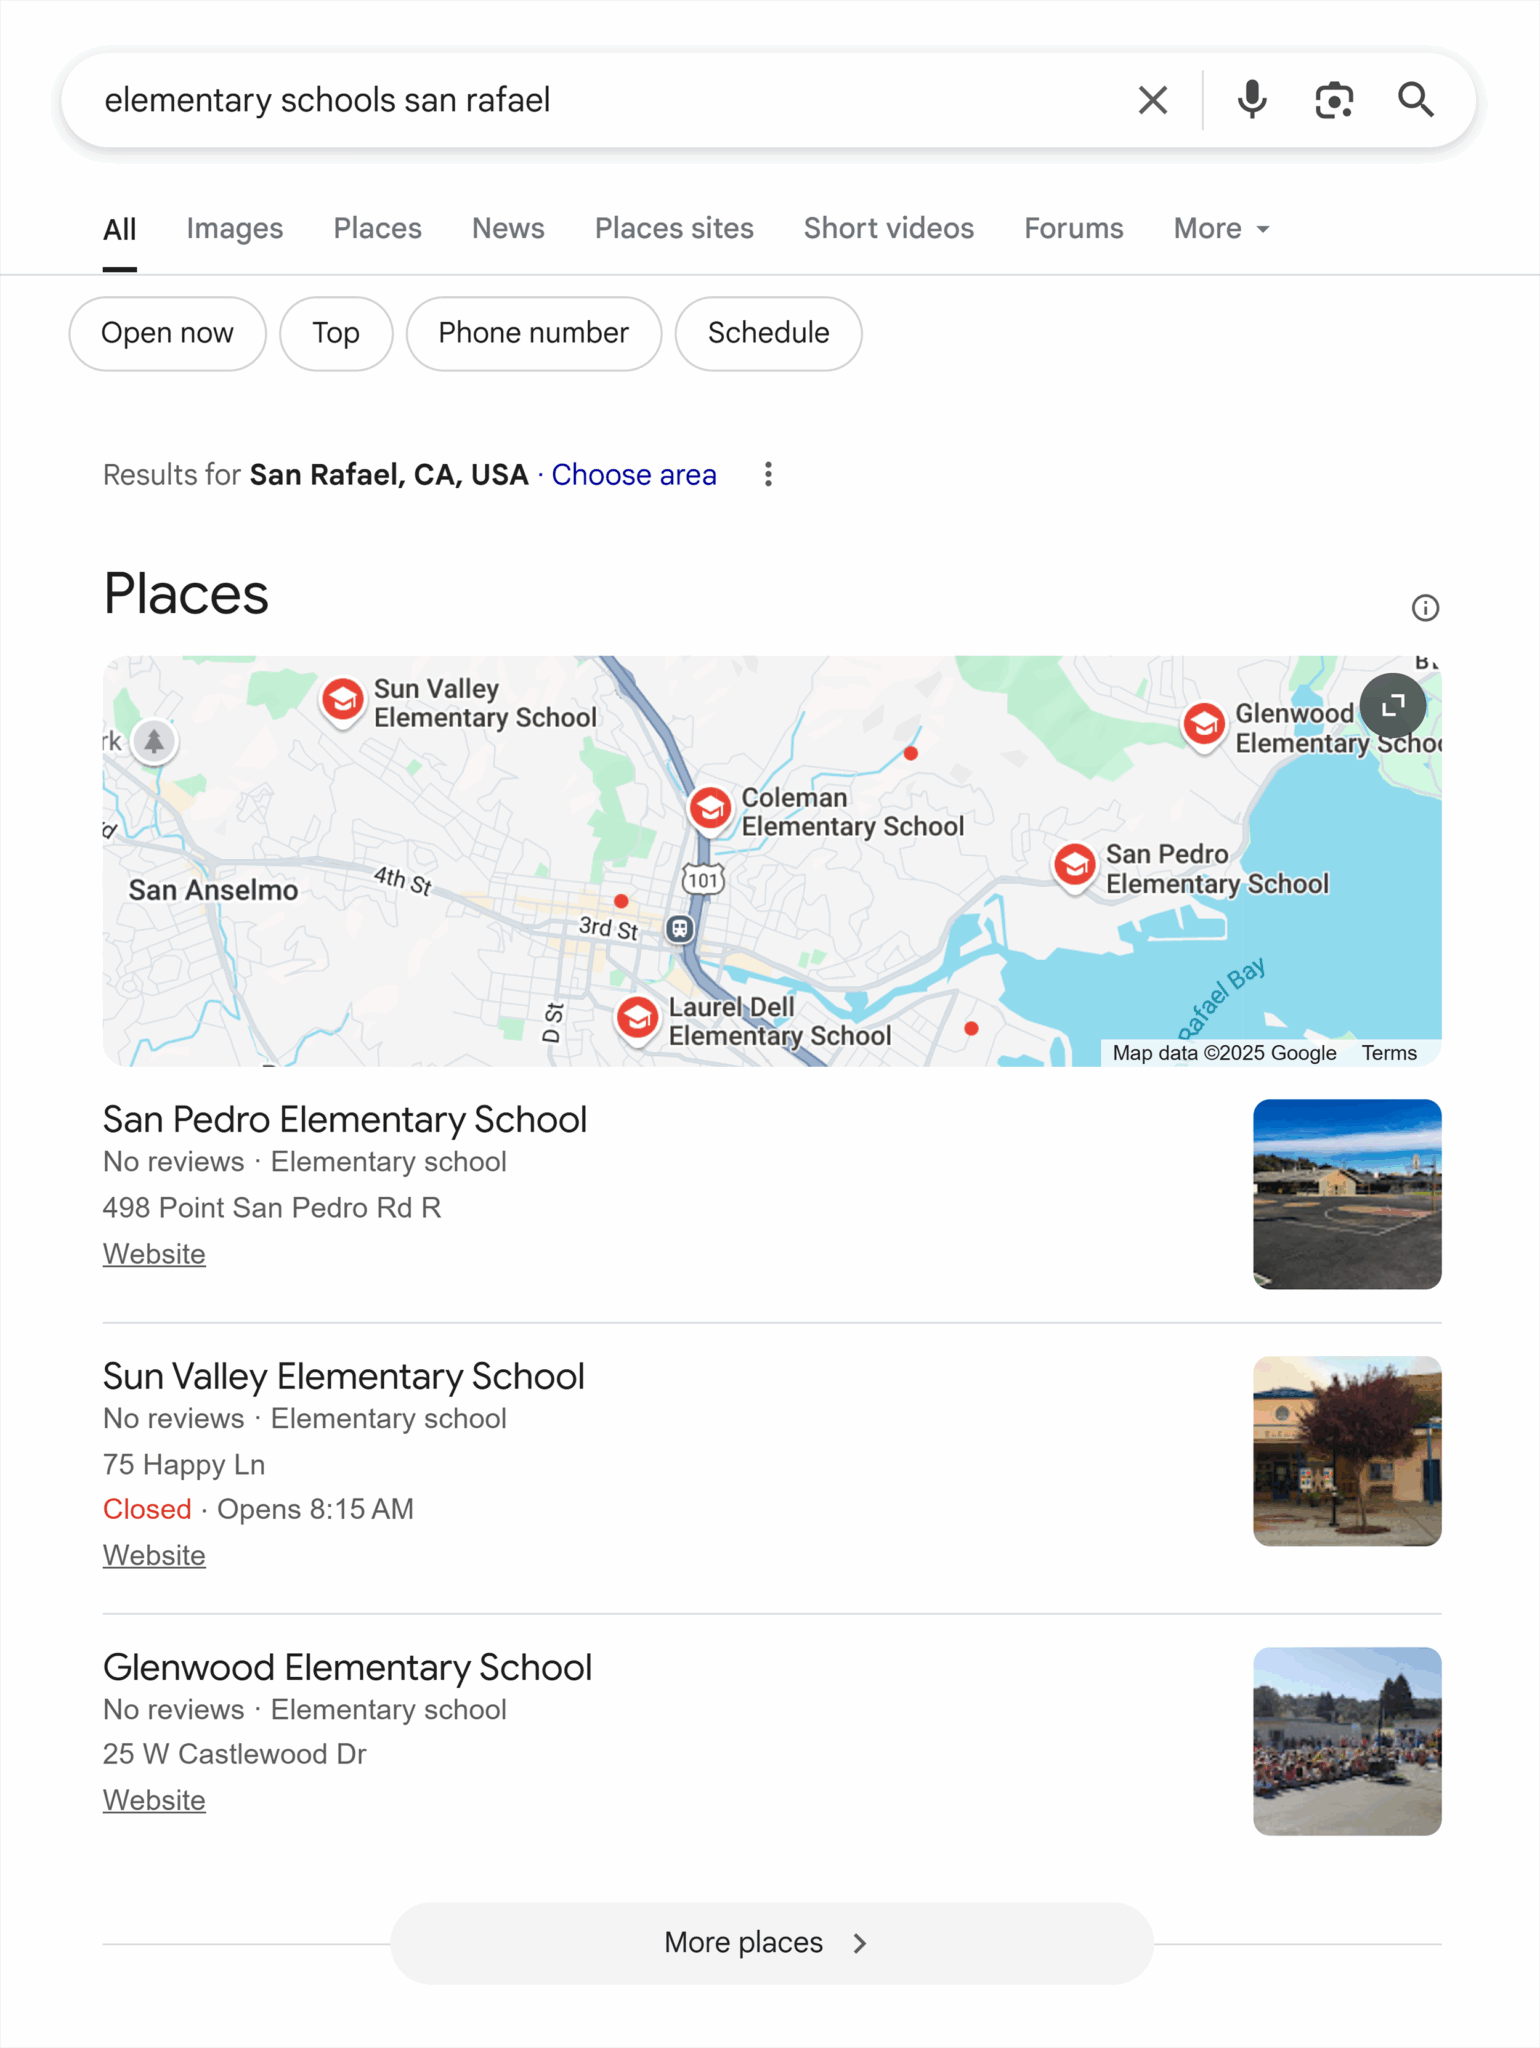The width and height of the screenshot is (1540, 2048).
Task: Open the Places sites tab
Action: pyautogui.click(x=674, y=229)
